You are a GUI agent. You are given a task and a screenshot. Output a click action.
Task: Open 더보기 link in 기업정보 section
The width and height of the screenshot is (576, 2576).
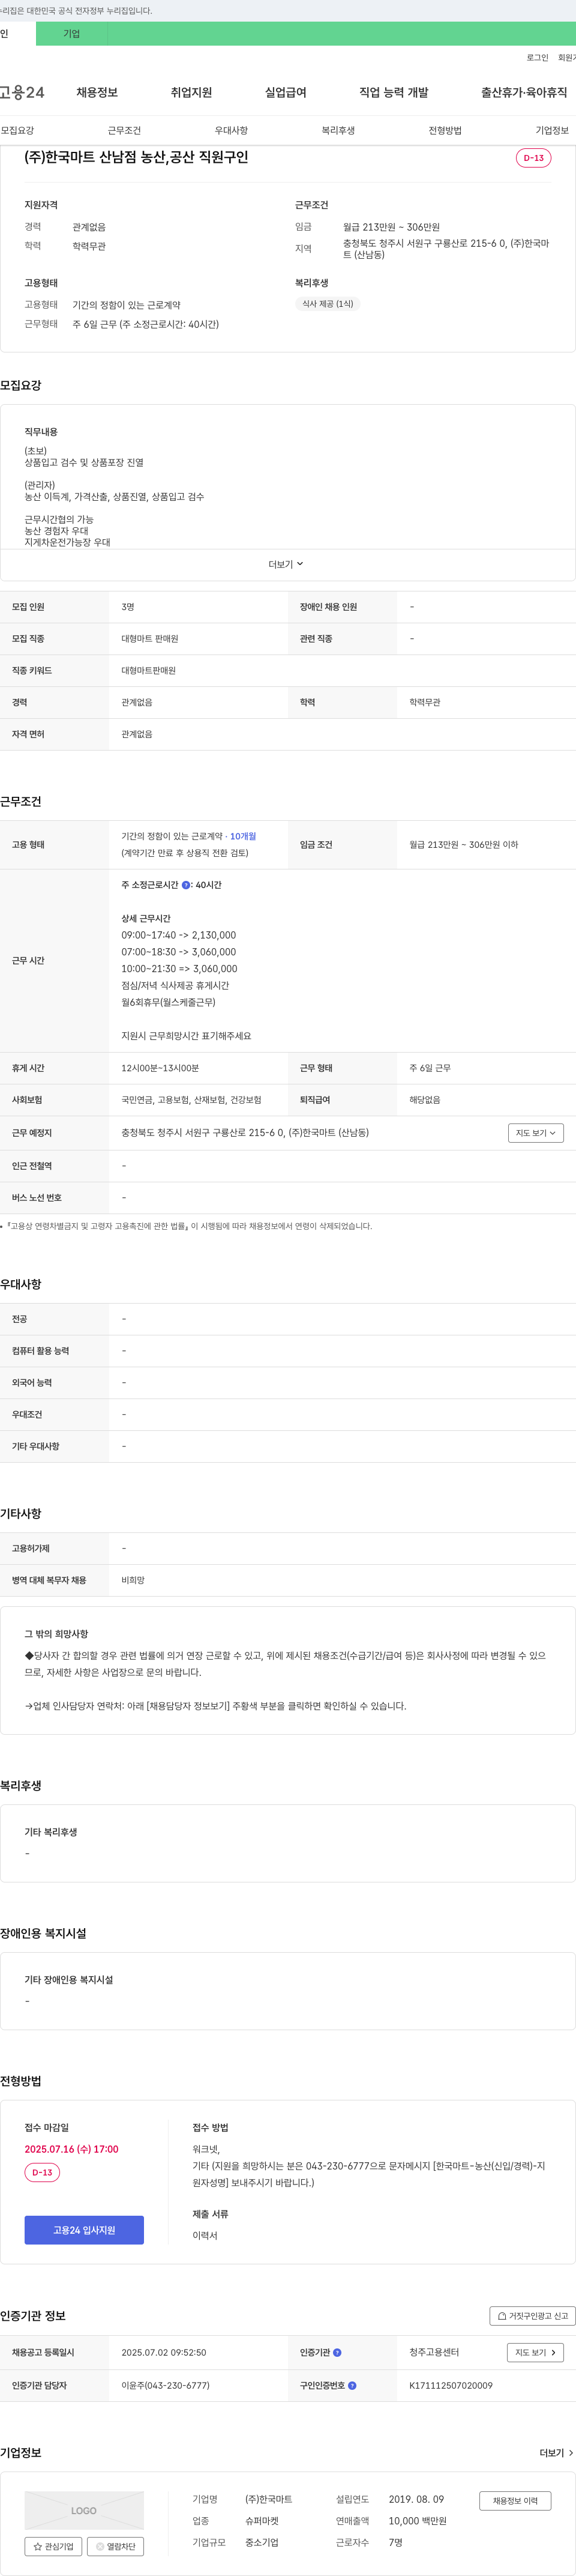(556, 2453)
